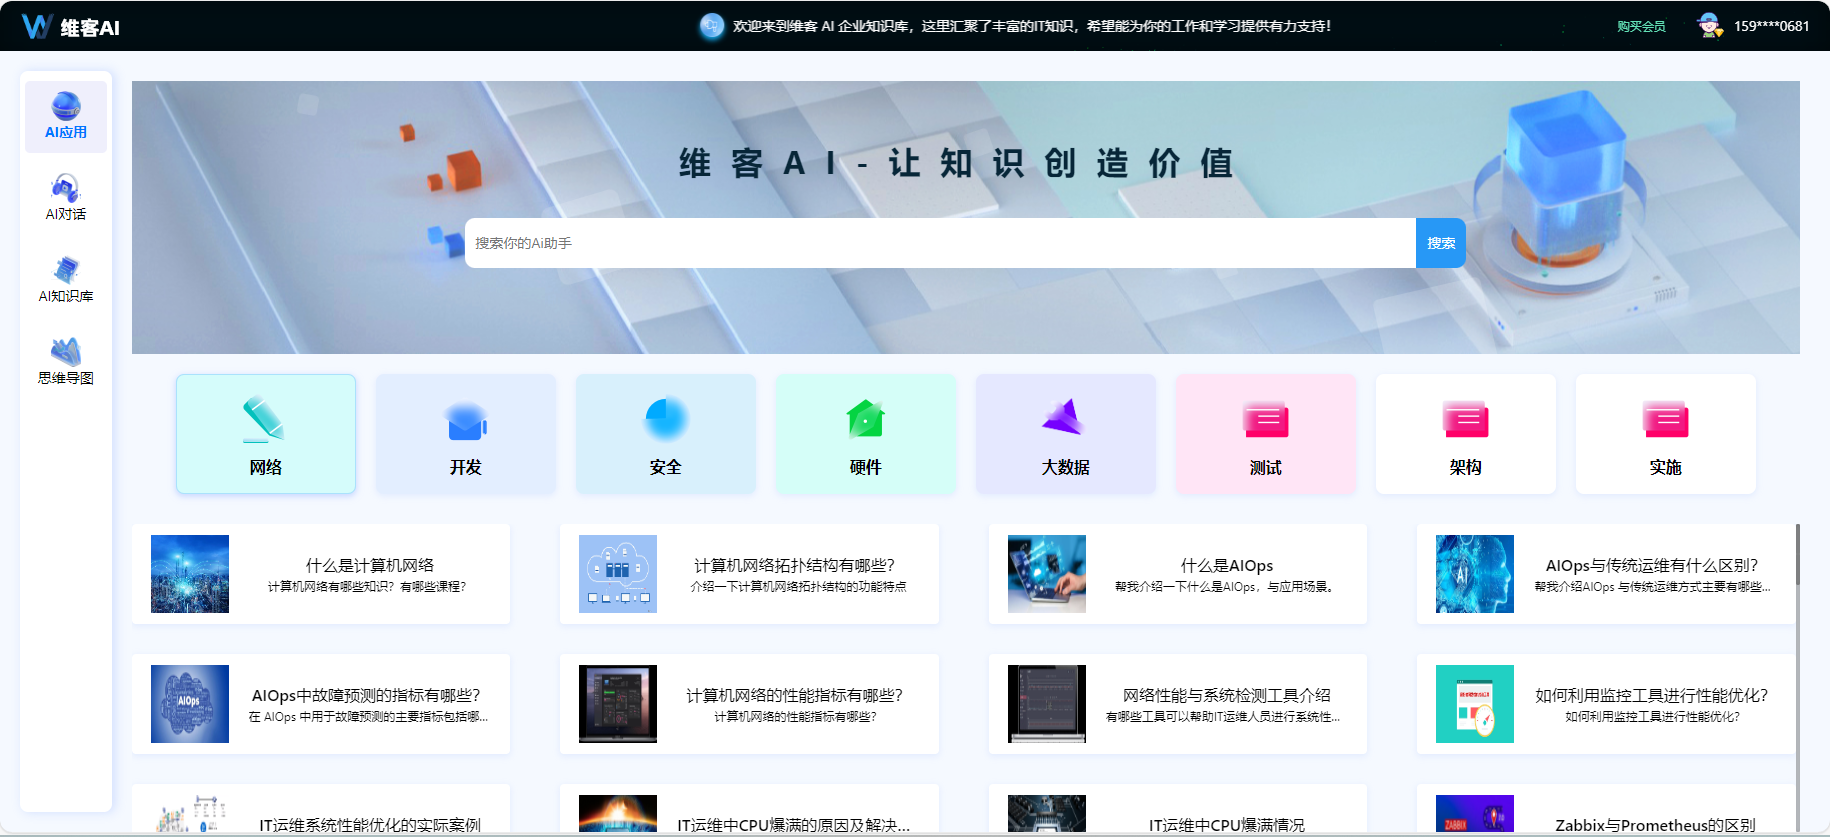Click the 帮我介绍一下什么是AIOps description
Viewport: 1830px width, 837px height.
[x=1226, y=587]
